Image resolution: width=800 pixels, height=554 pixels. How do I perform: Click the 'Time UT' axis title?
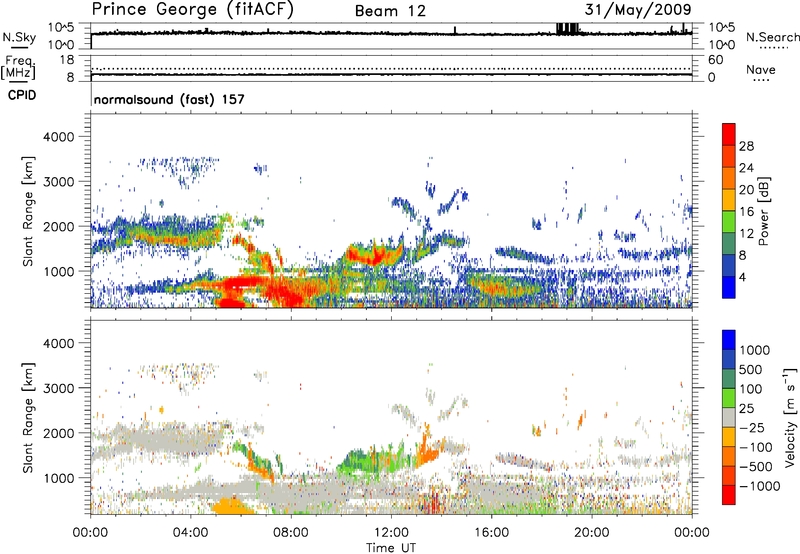point(391,548)
